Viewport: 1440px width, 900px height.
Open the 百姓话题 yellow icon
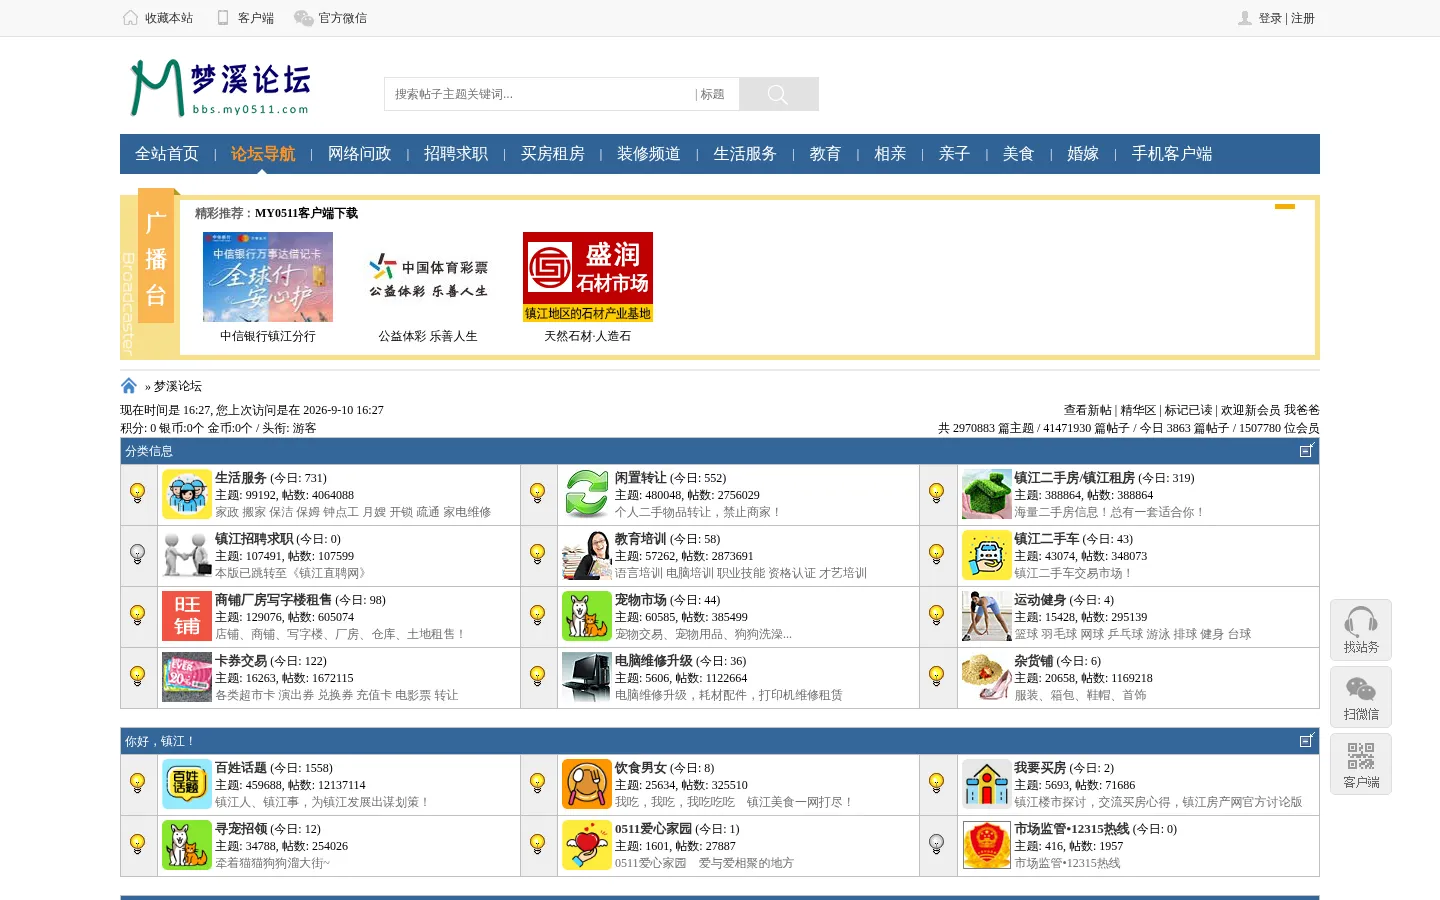187,784
